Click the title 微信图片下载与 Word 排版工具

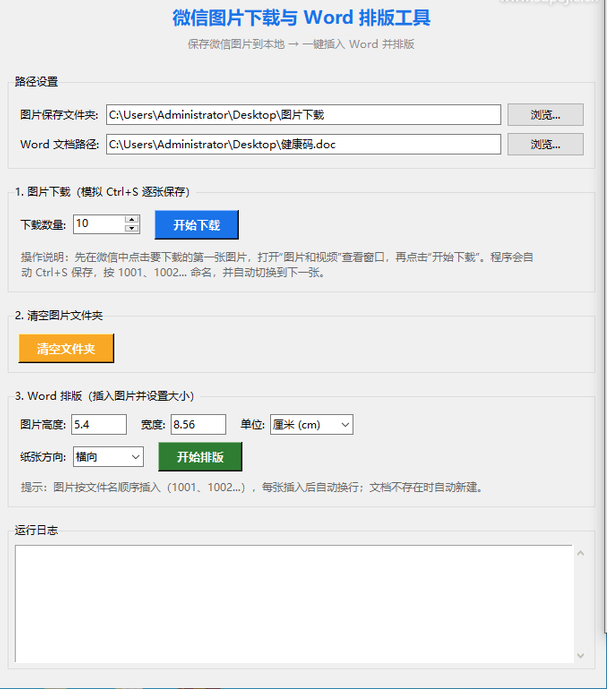pyautogui.click(x=301, y=18)
